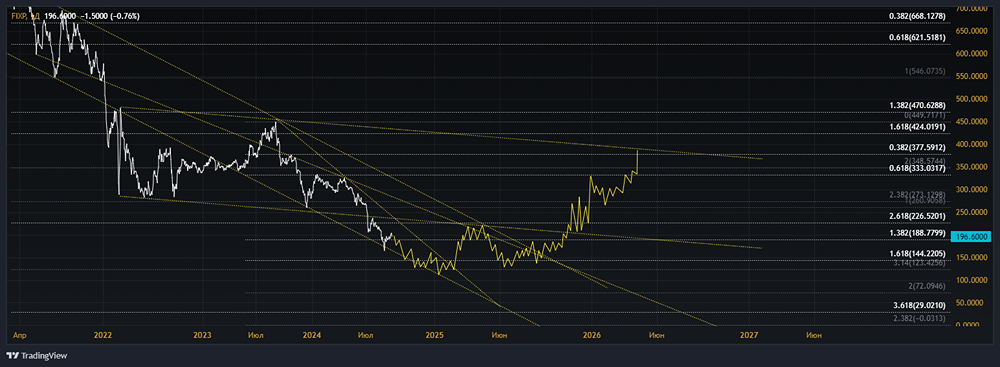Click Fibonacci label 1.618(144.2205)
The image size is (1000, 367).
[x=916, y=254]
